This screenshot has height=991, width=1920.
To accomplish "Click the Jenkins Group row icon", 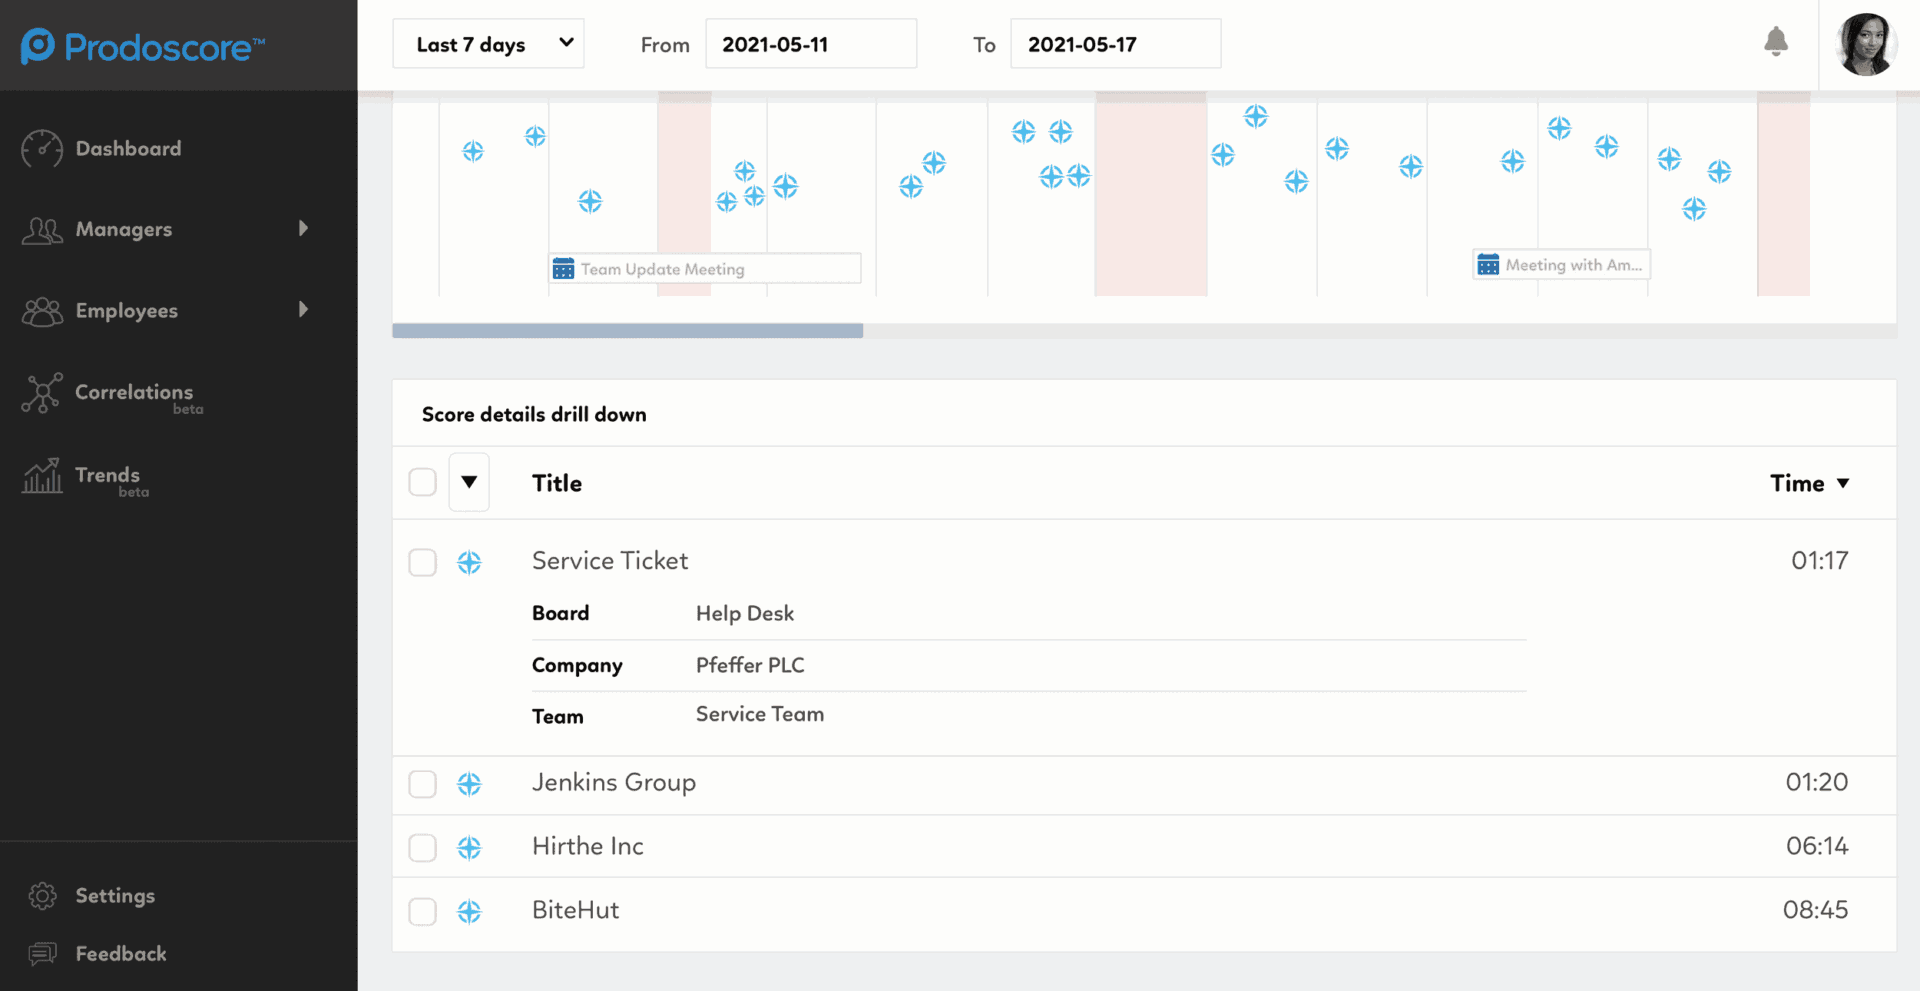I will (x=469, y=784).
